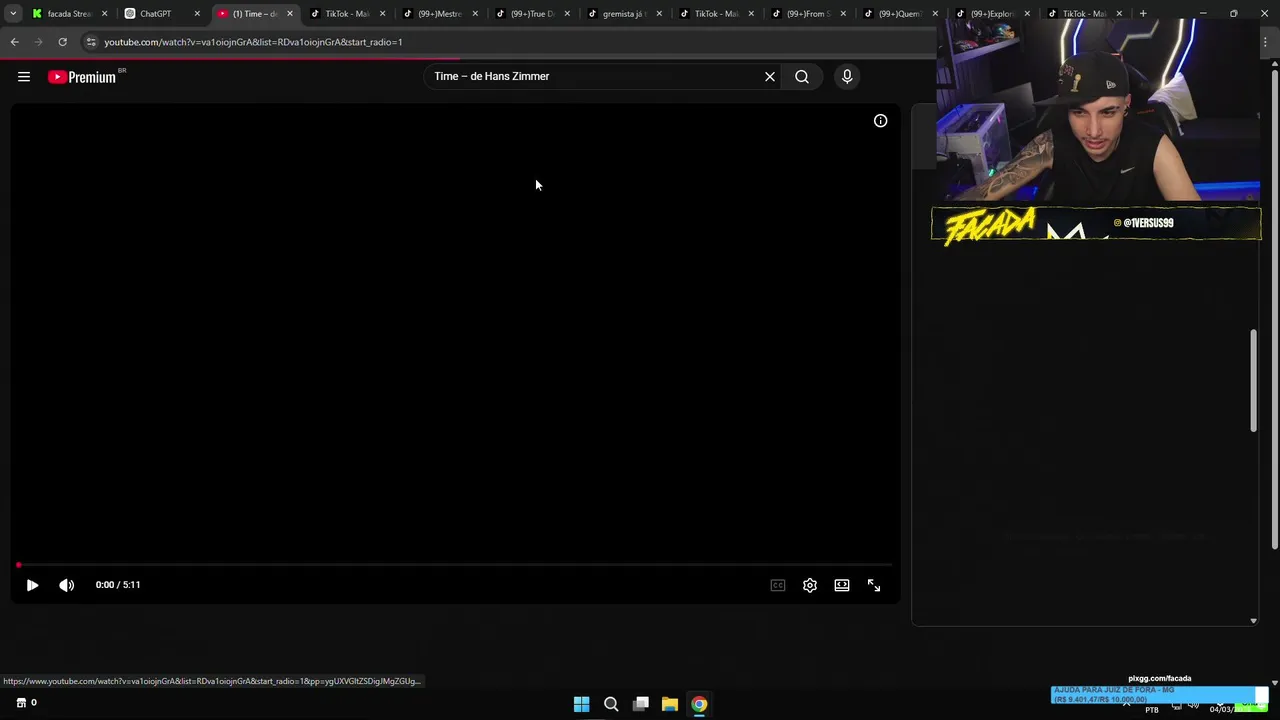Start voice search with microphone

[847, 77]
